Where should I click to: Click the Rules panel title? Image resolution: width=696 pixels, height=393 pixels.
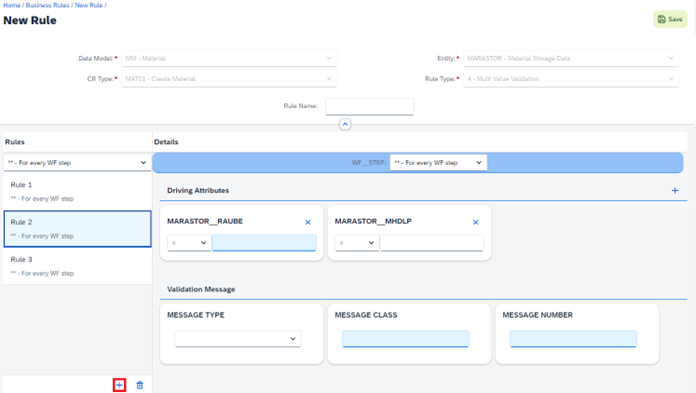pyautogui.click(x=15, y=142)
